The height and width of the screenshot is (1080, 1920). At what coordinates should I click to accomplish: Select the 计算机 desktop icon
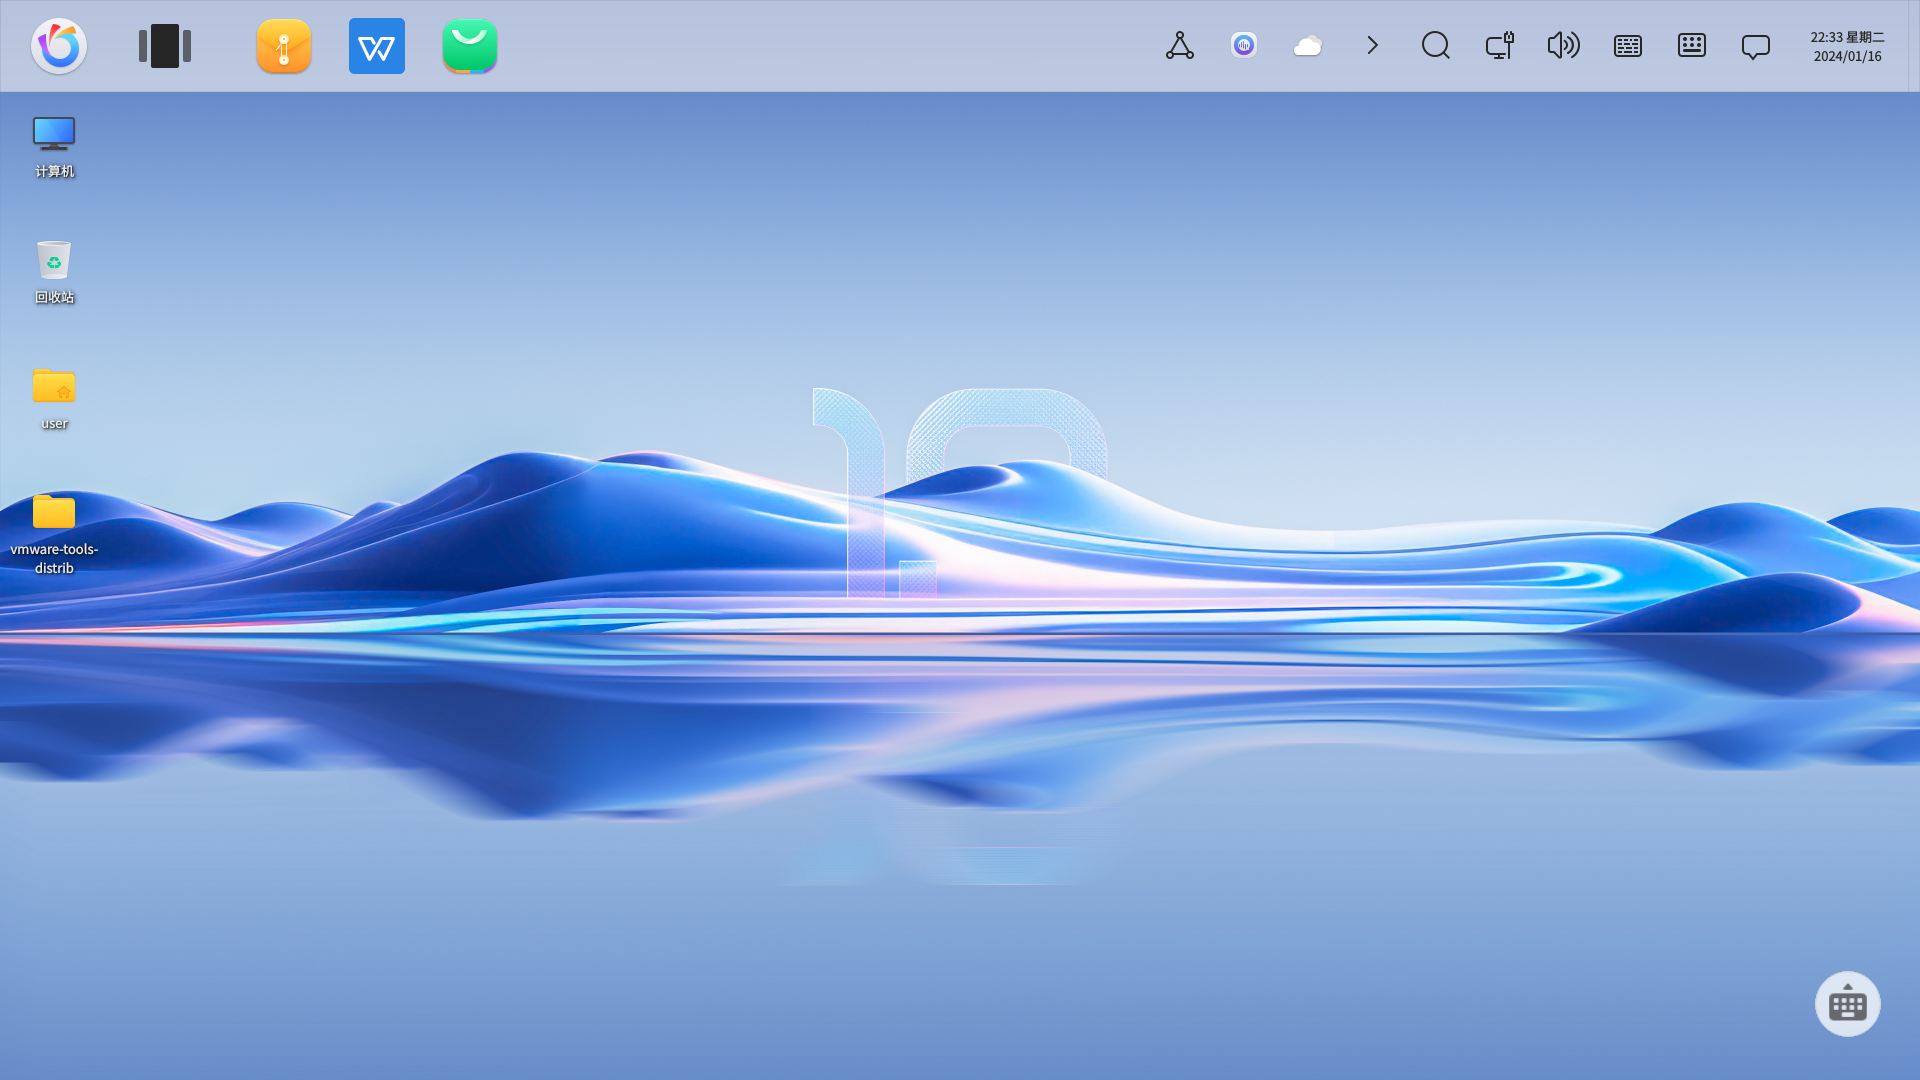tap(54, 147)
